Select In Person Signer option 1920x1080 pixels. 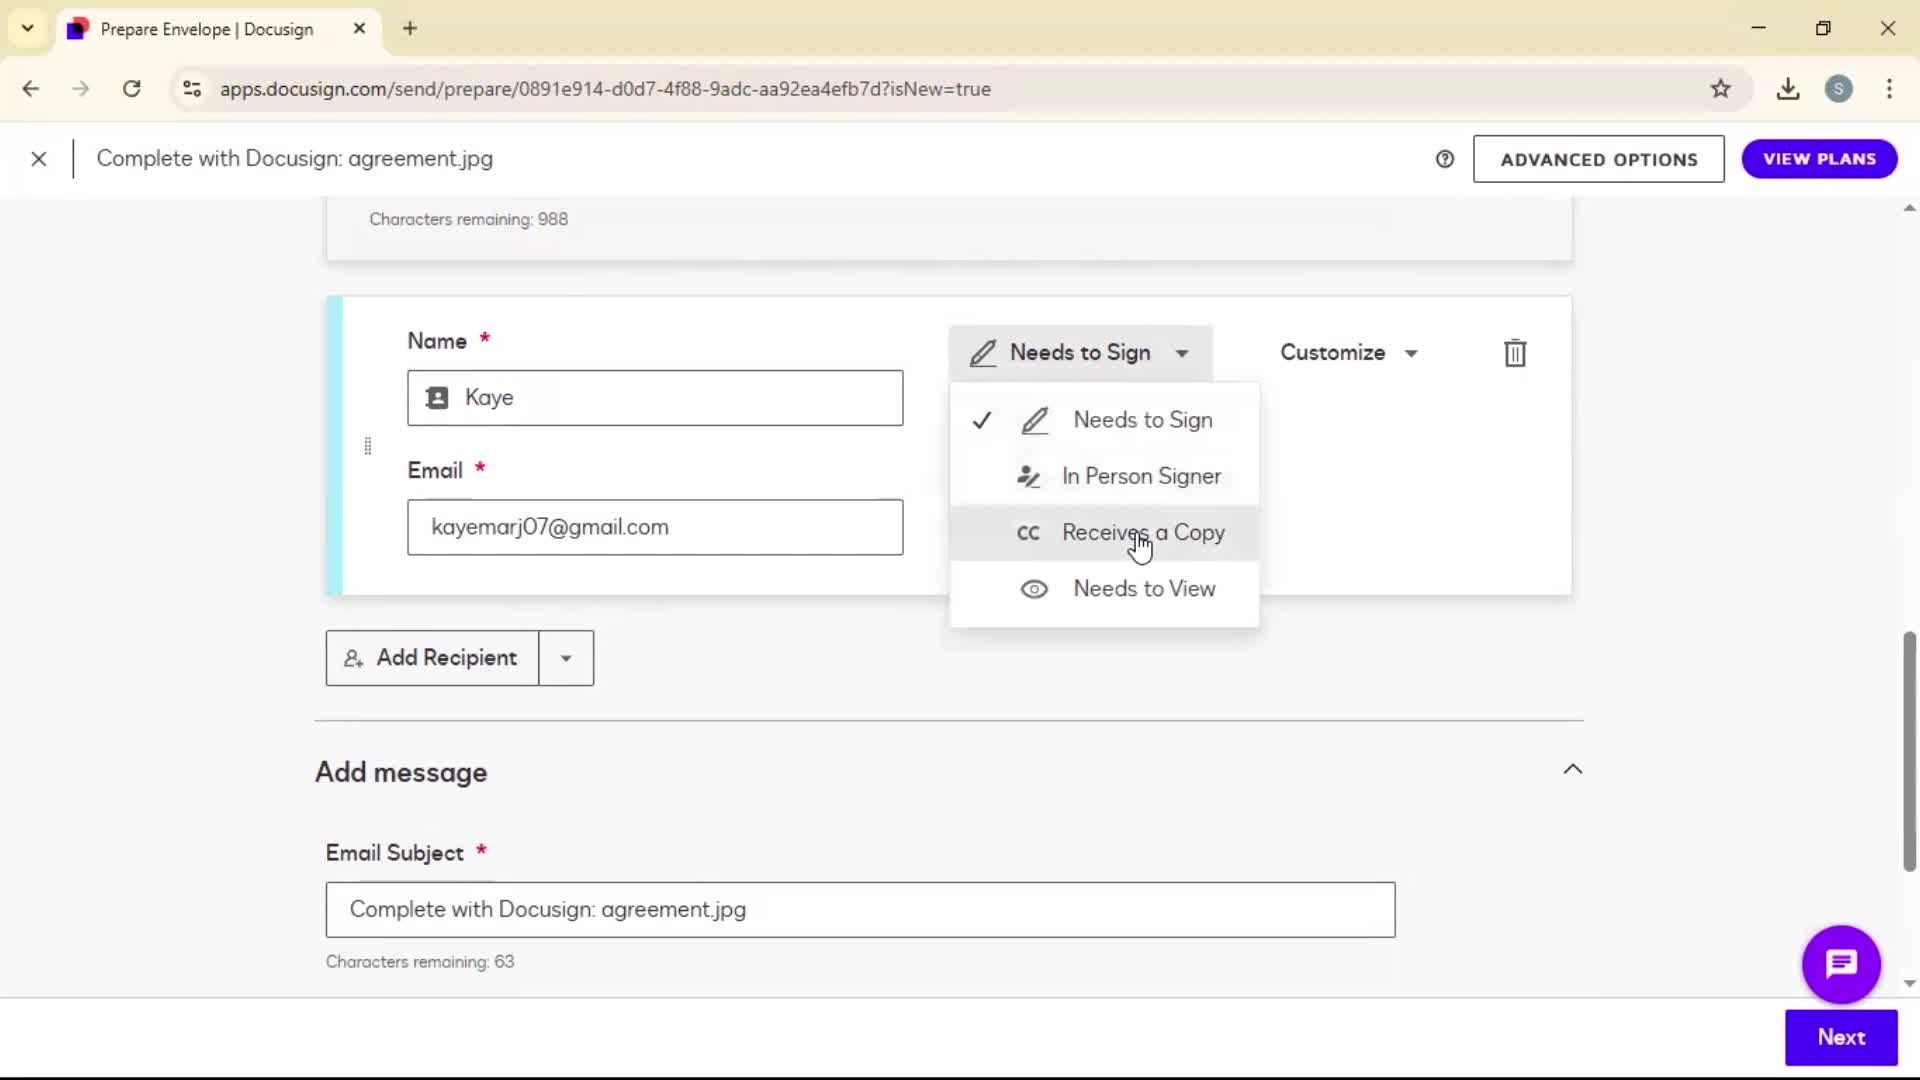tap(1105, 476)
